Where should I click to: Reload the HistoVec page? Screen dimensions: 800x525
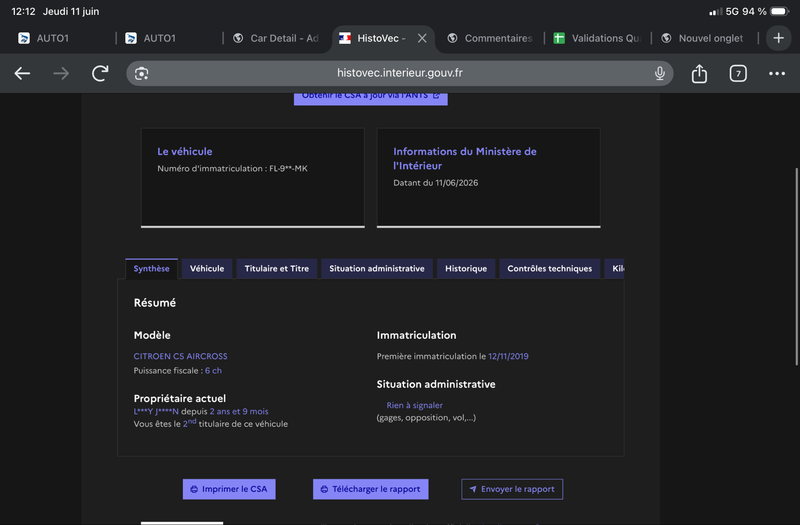[x=100, y=73]
